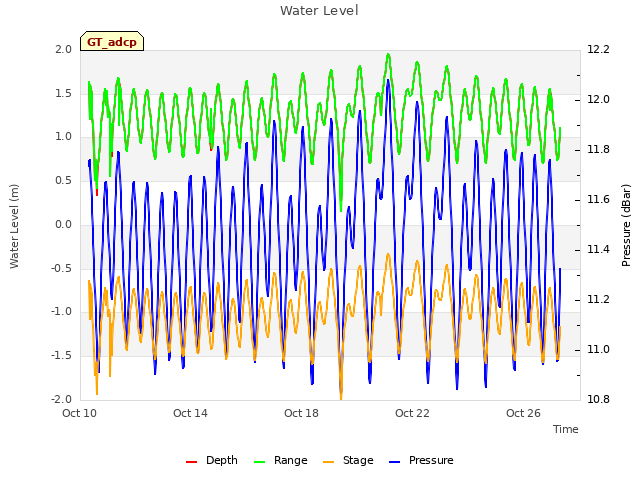Click the Oct 26 tick label

pos(523,413)
